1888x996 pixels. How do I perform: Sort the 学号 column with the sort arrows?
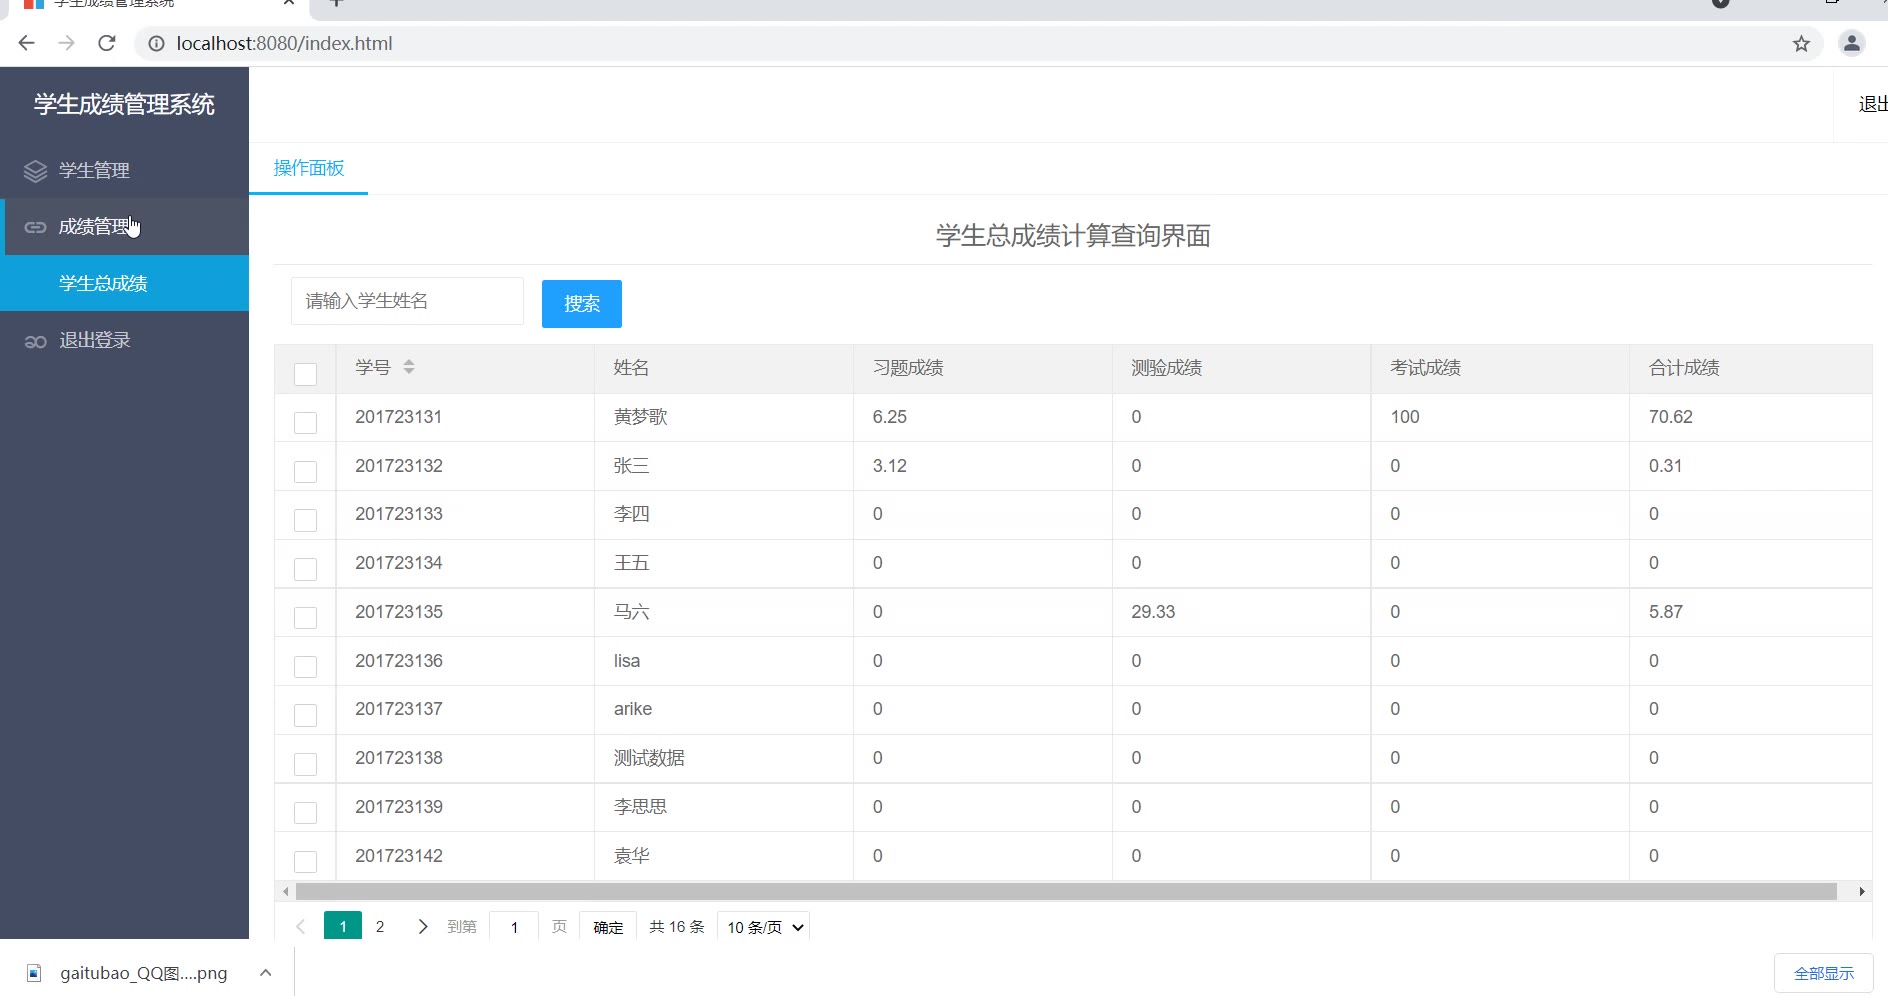click(x=409, y=367)
